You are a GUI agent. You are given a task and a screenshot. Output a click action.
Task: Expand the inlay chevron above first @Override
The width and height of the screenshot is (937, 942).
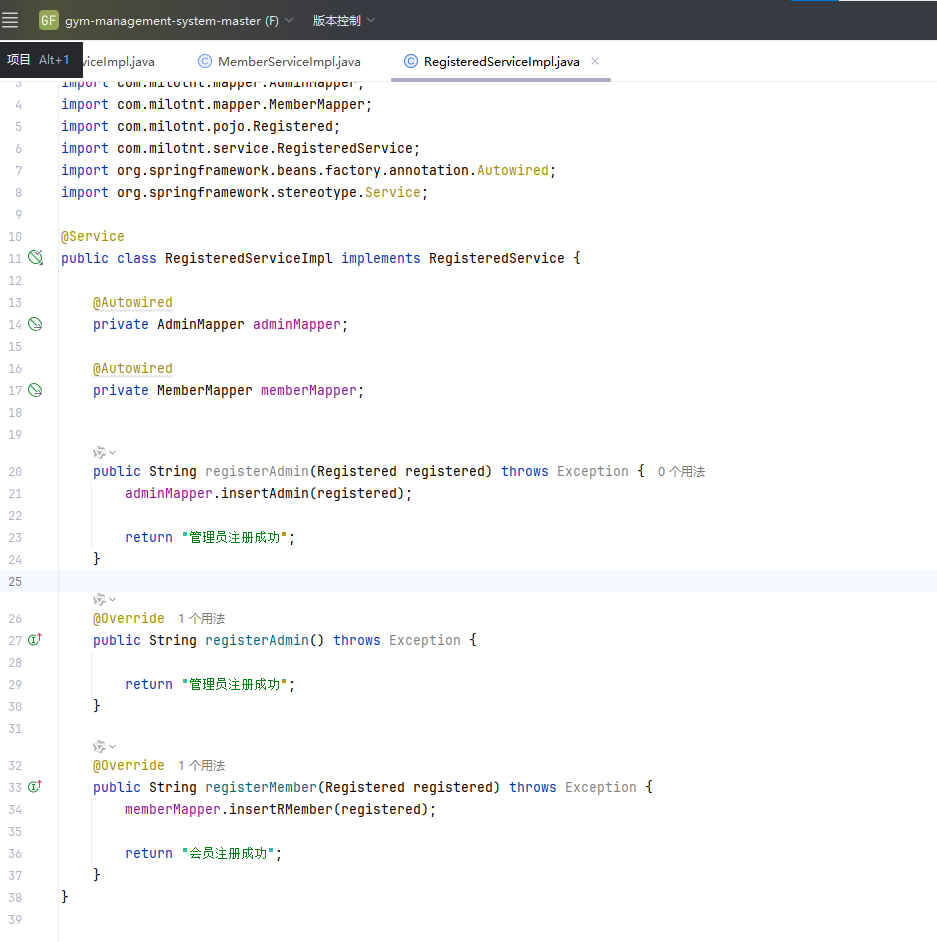coord(112,600)
